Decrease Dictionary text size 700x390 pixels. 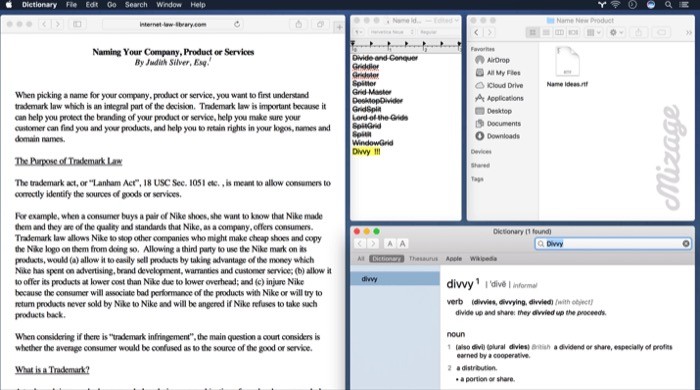click(x=390, y=244)
